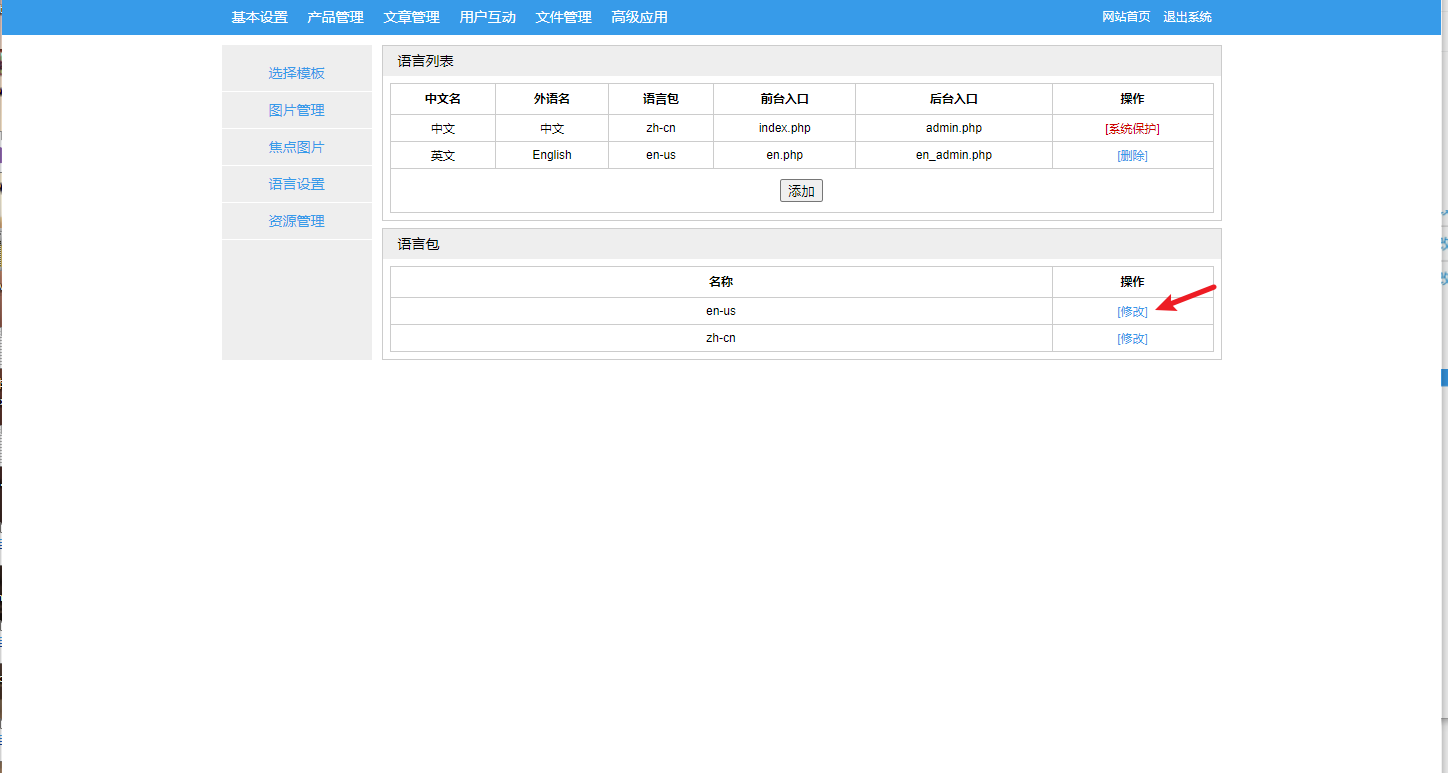Click the 中文名 column header
This screenshot has height=773, width=1448.
coord(443,99)
